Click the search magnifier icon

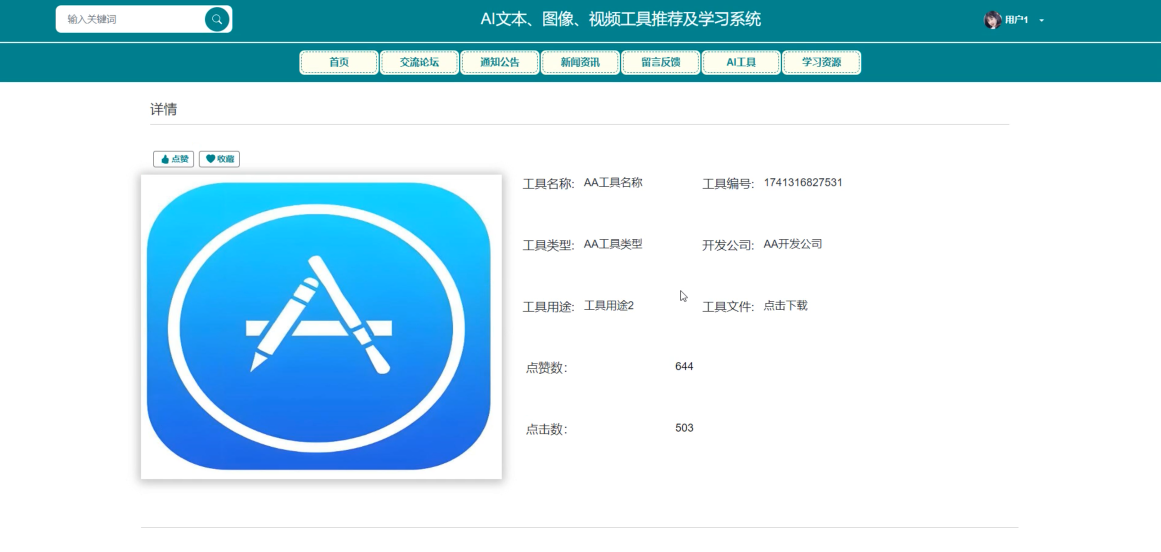tap(216, 19)
